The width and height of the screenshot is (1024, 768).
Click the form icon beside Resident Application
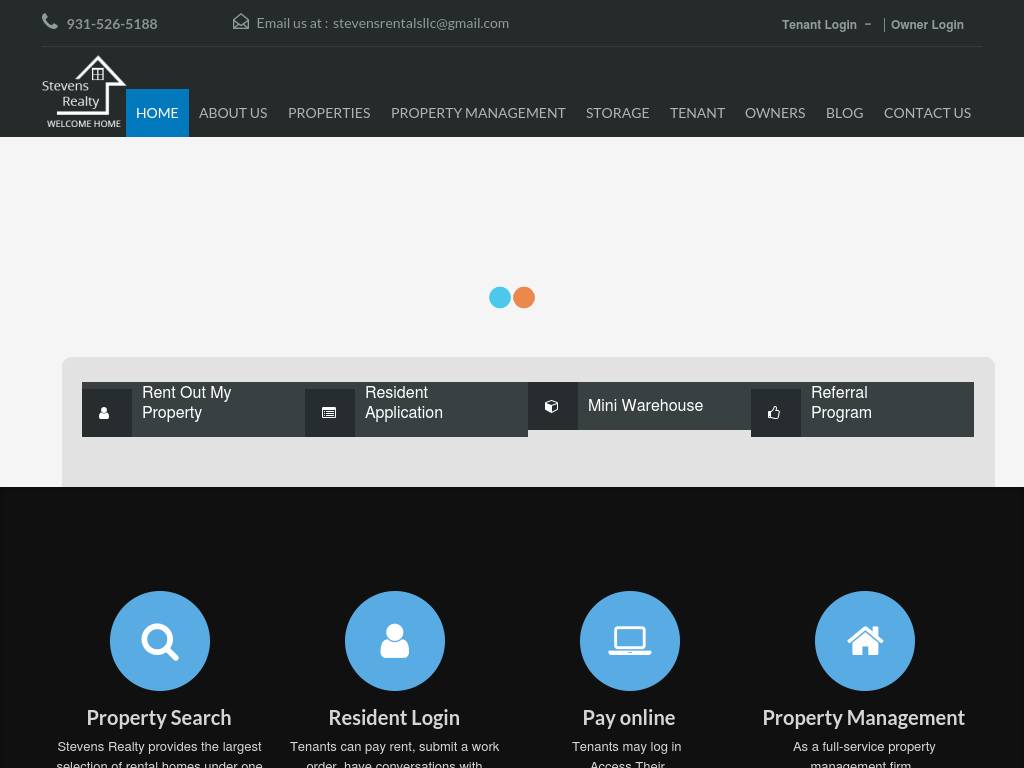pyautogui.click(x=329, y=412)
